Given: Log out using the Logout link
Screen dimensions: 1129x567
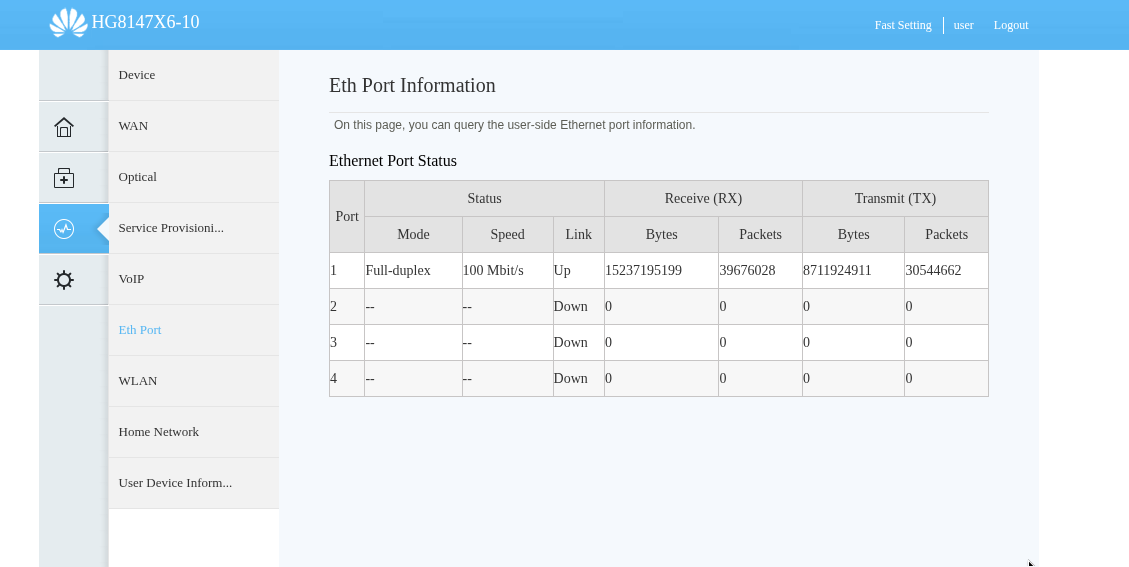Looking at the screenshot, I should (1011, 25).
